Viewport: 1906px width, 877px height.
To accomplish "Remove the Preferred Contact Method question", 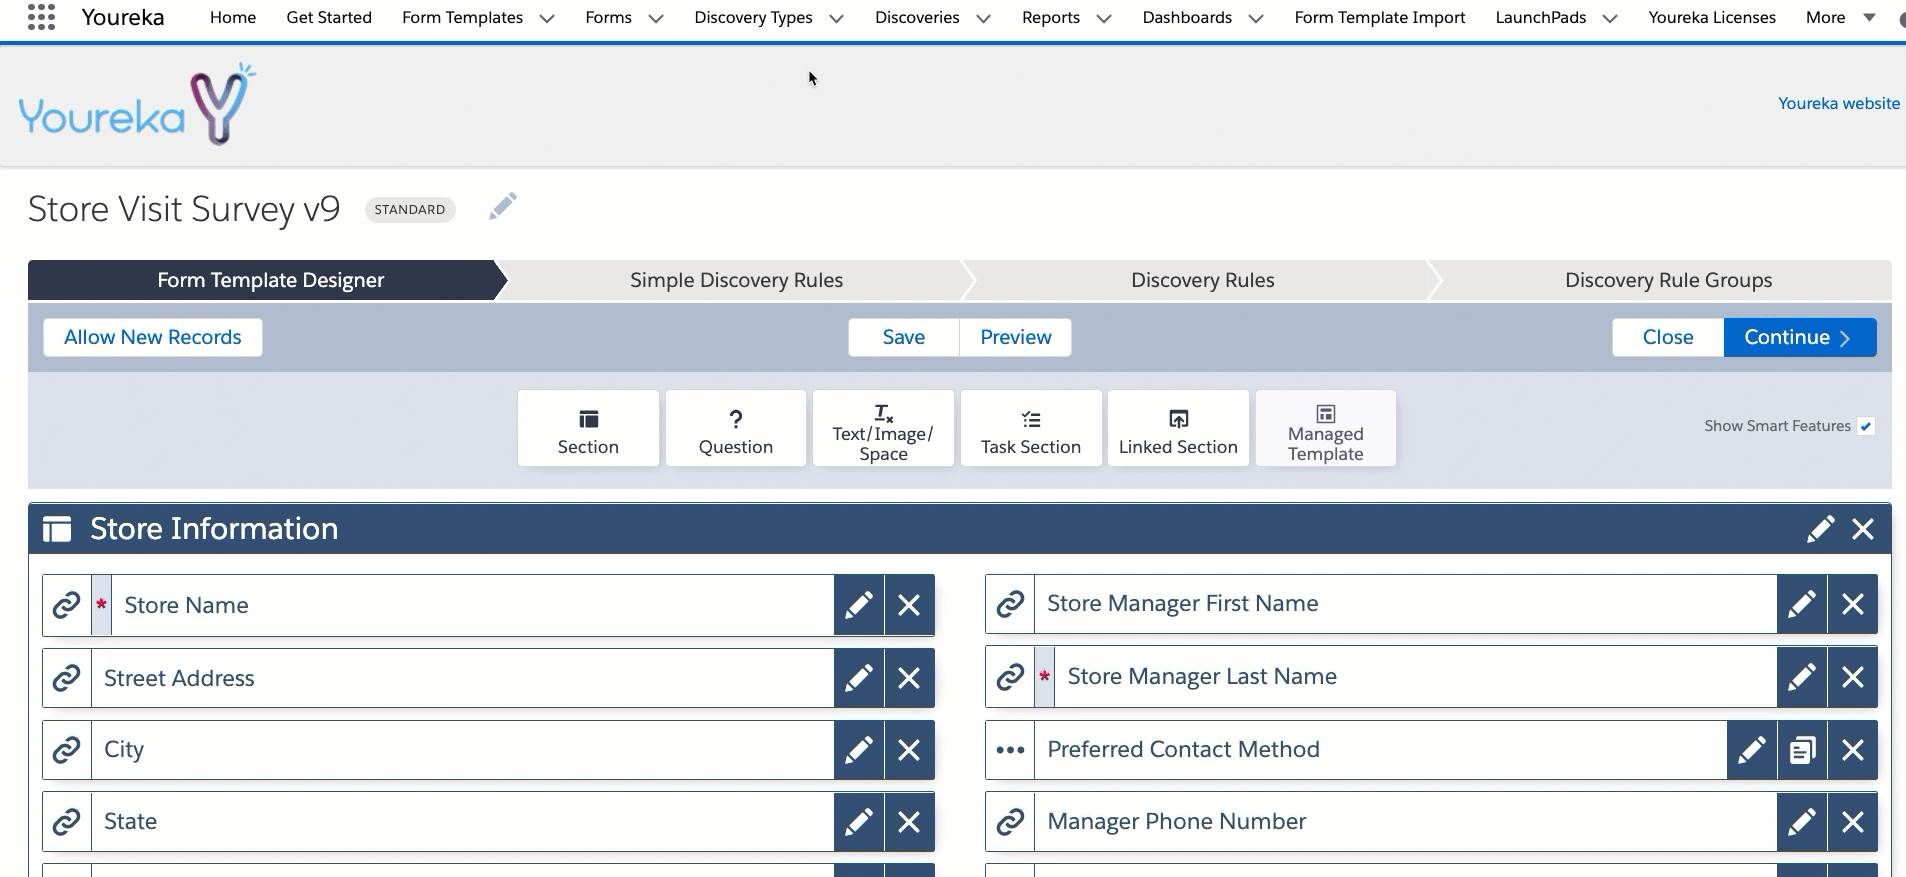I will tap(1853, 750).
